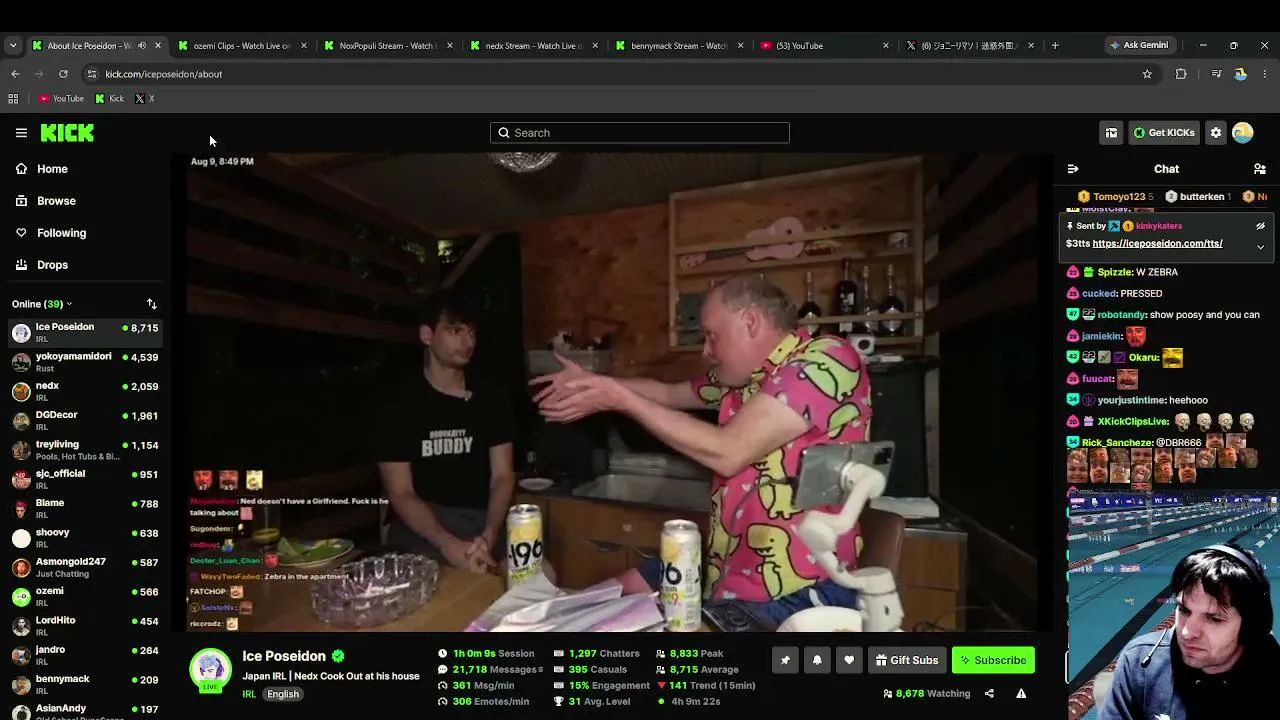Share the stream using the share icon

[x=989, y=693]
